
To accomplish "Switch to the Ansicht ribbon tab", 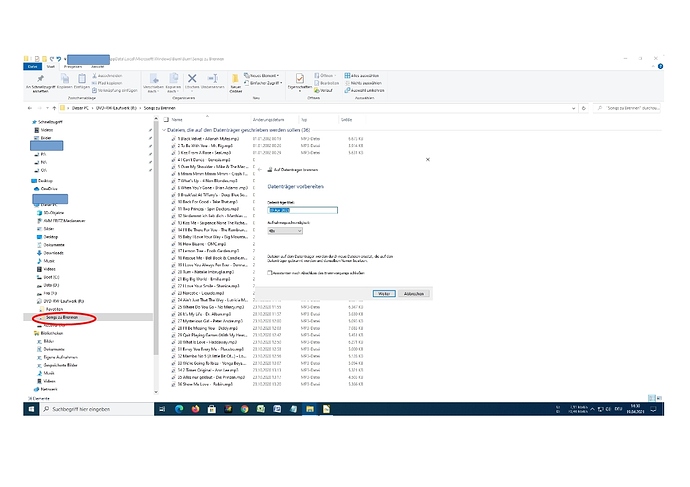I will tap(98, 66).
